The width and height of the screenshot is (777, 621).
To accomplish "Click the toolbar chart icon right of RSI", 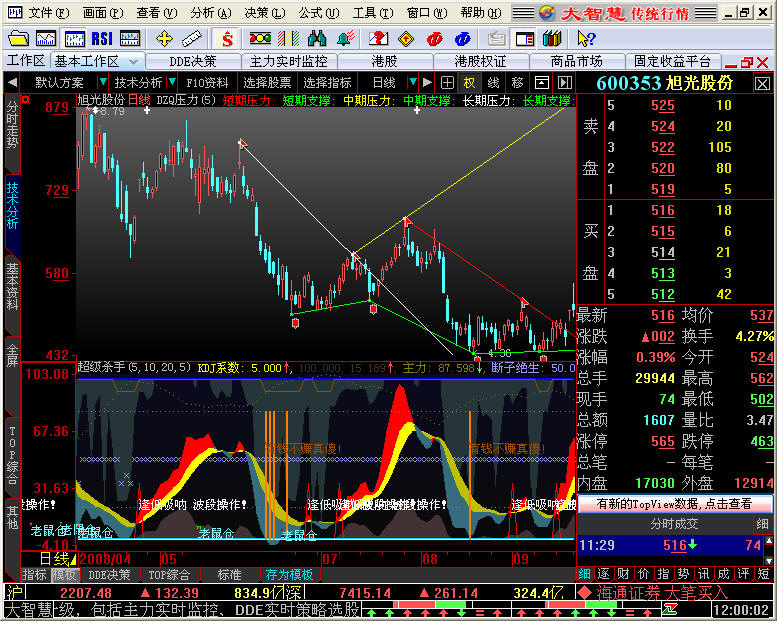I will point(130,38).
